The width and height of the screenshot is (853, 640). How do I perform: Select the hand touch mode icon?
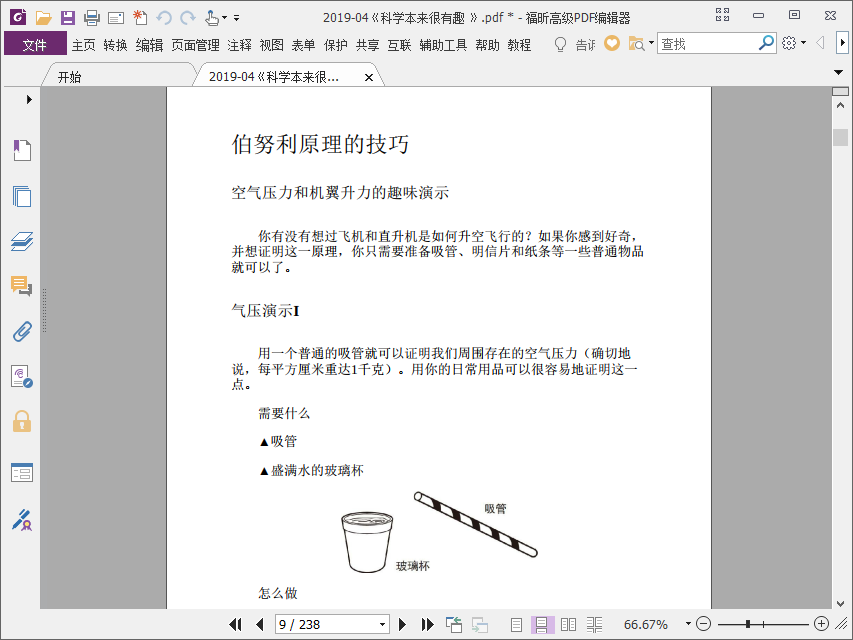coord(212,18)
